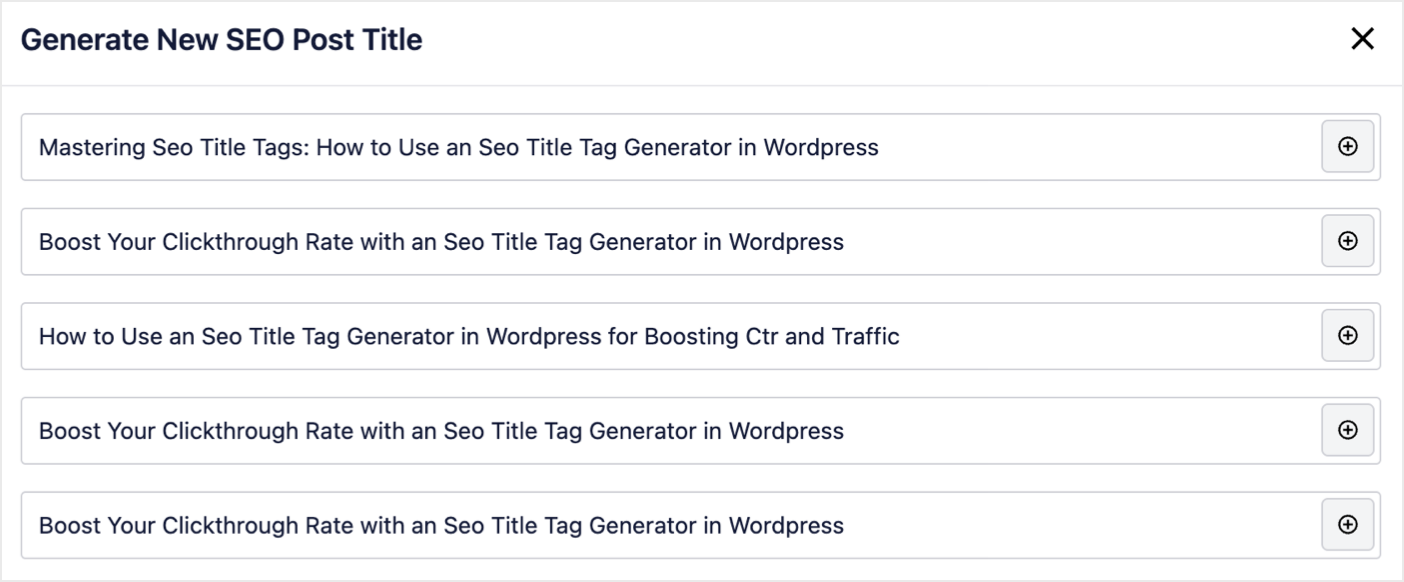Click 'Boosting Ctr' in the third suggestion
The image size is (1404, 582).
tap(711, 337)
